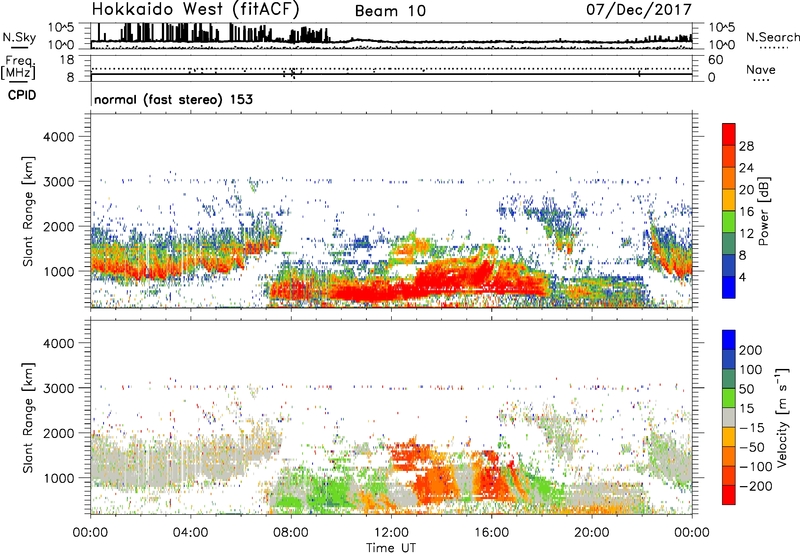Click the 'Velocity [m s-1]' colorbar label
Viewport: 800px width, 554px height.
782,417
